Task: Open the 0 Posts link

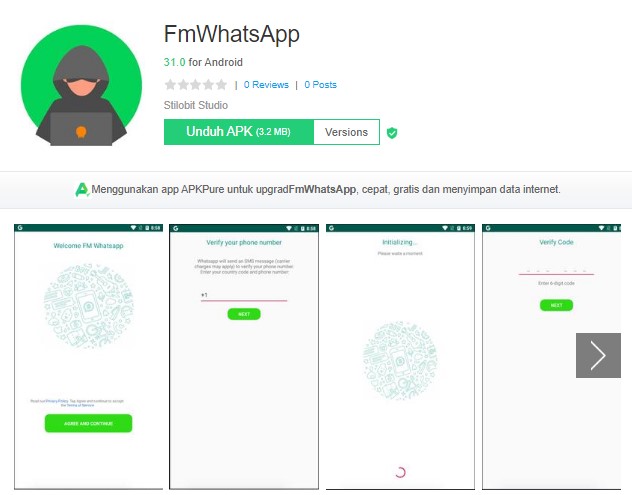Action: pos(320,85)
